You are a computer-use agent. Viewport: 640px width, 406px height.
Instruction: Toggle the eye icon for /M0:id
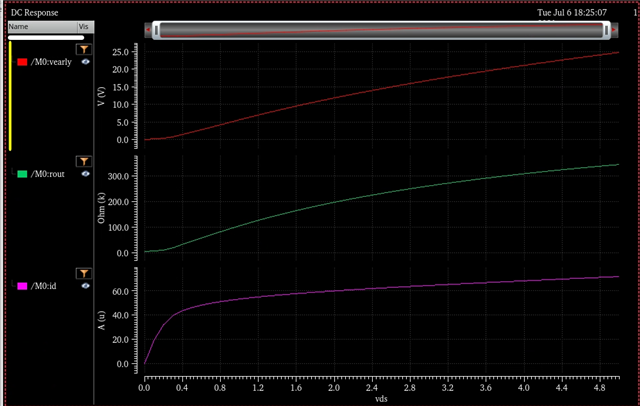(86, 286)
